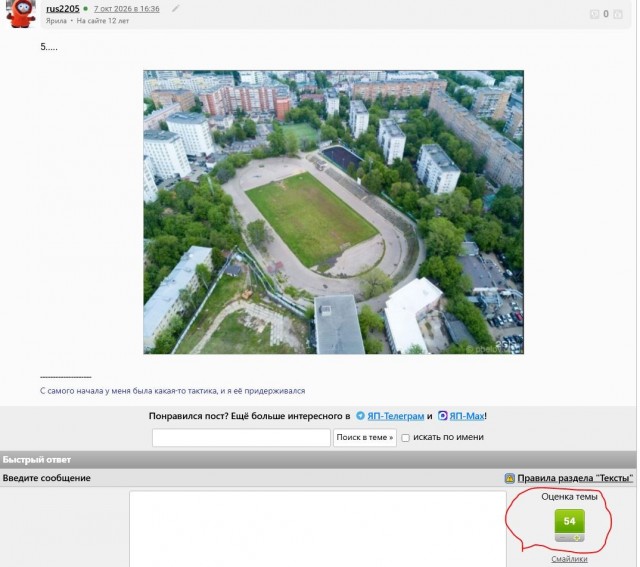Click the Max messenger icon before ЯП-Max
The height and width of the screenshot is (567, 640).
click(x=442, y=416)
